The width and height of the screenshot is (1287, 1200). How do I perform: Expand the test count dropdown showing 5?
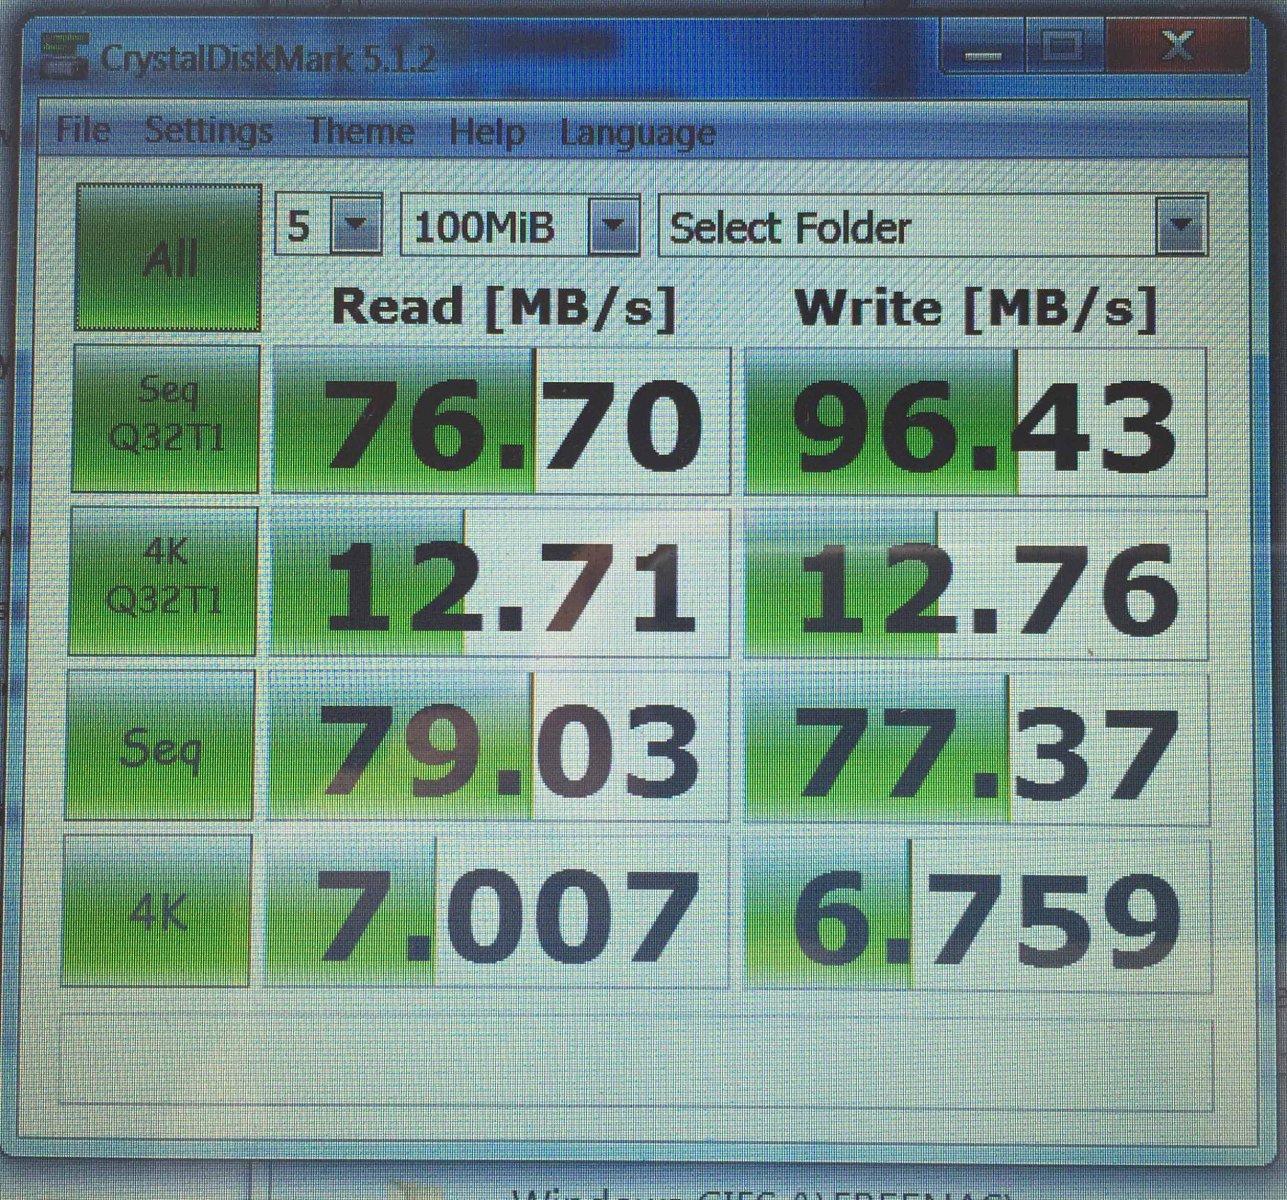[x=329, y=224]
